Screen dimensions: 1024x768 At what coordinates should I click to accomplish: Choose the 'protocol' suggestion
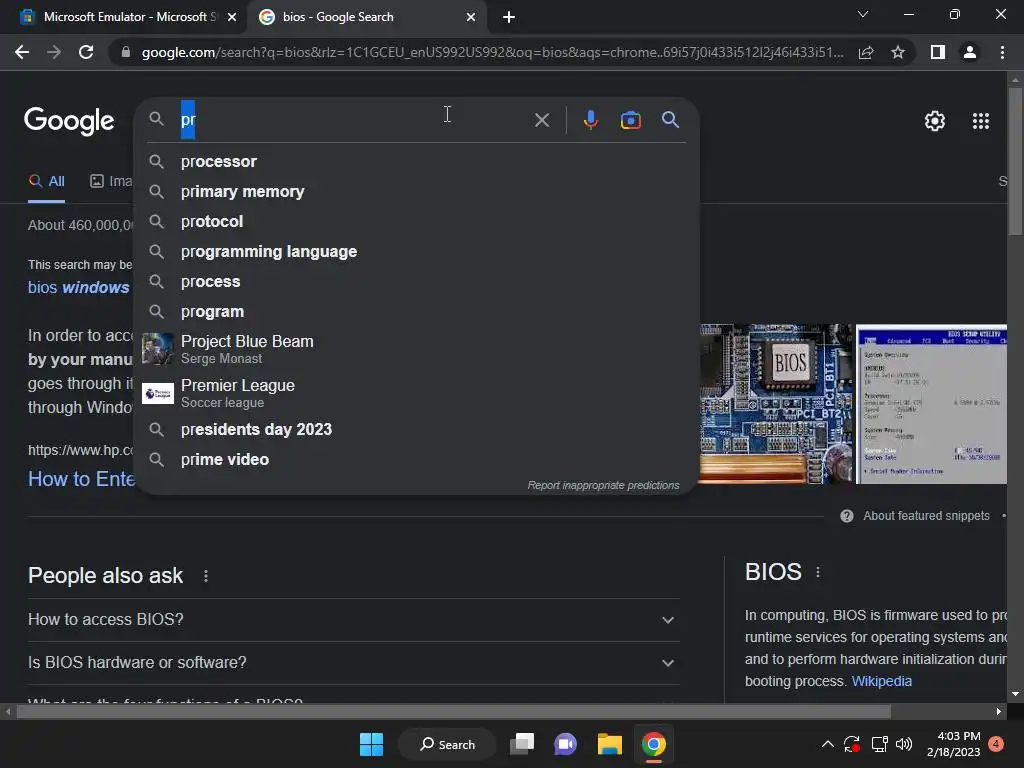(x=417, y=221)
